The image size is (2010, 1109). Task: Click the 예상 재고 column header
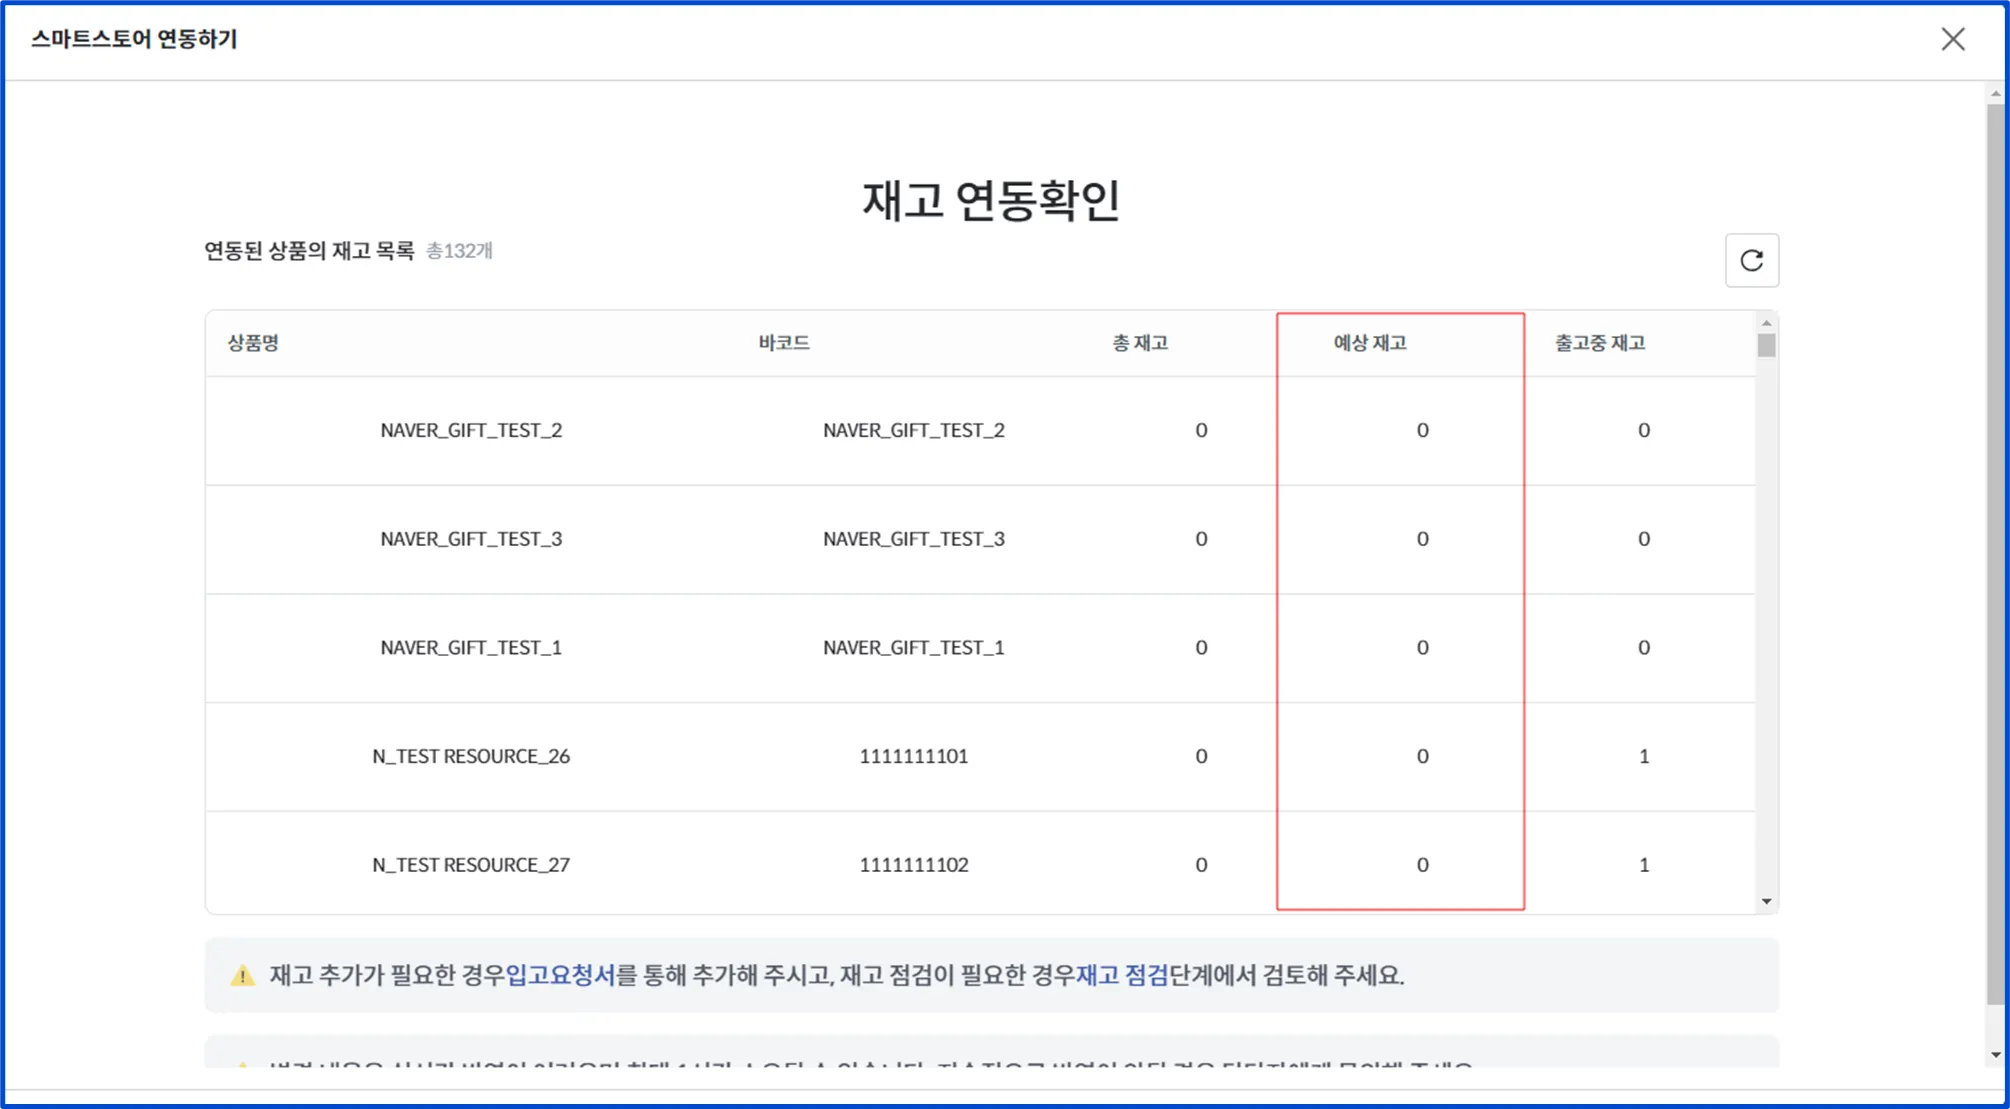pos(1369,343)
